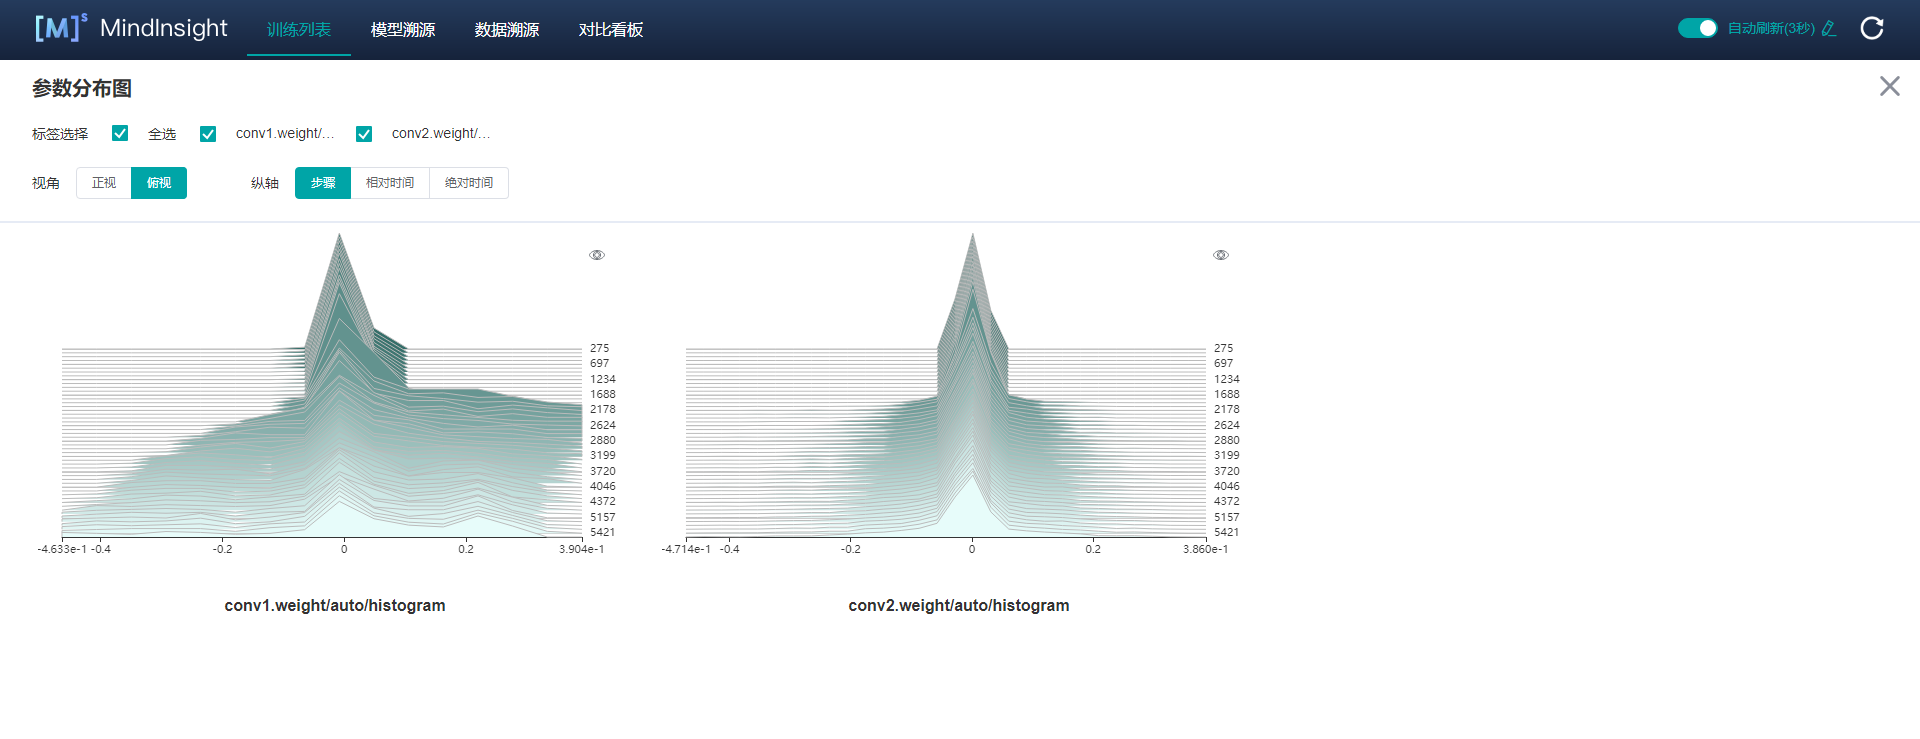
Task: Click the MindInsight title text
Action: [164, 28]
